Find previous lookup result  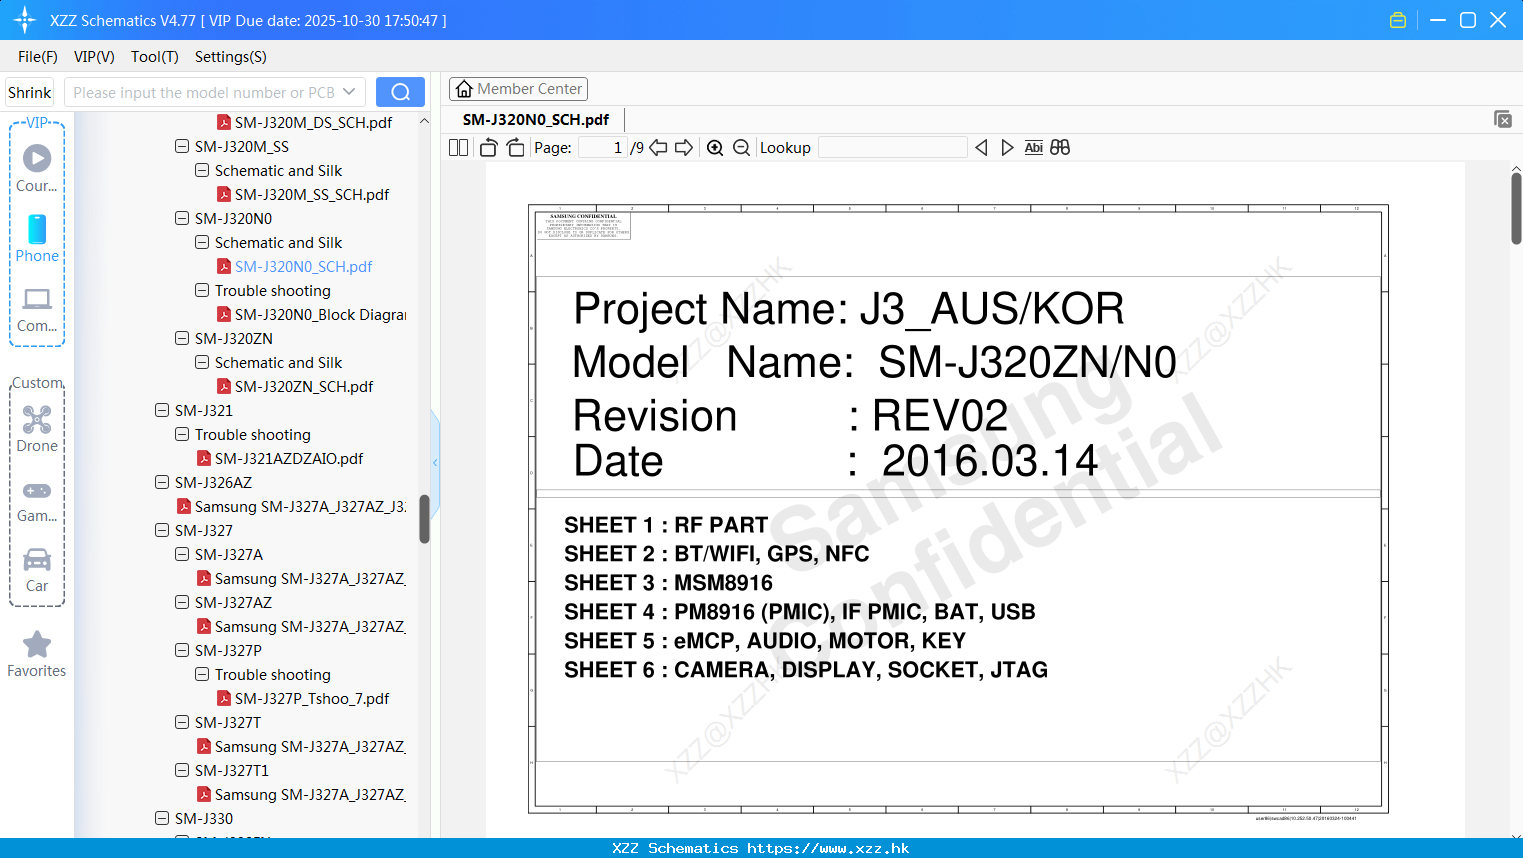click(981, 147)
